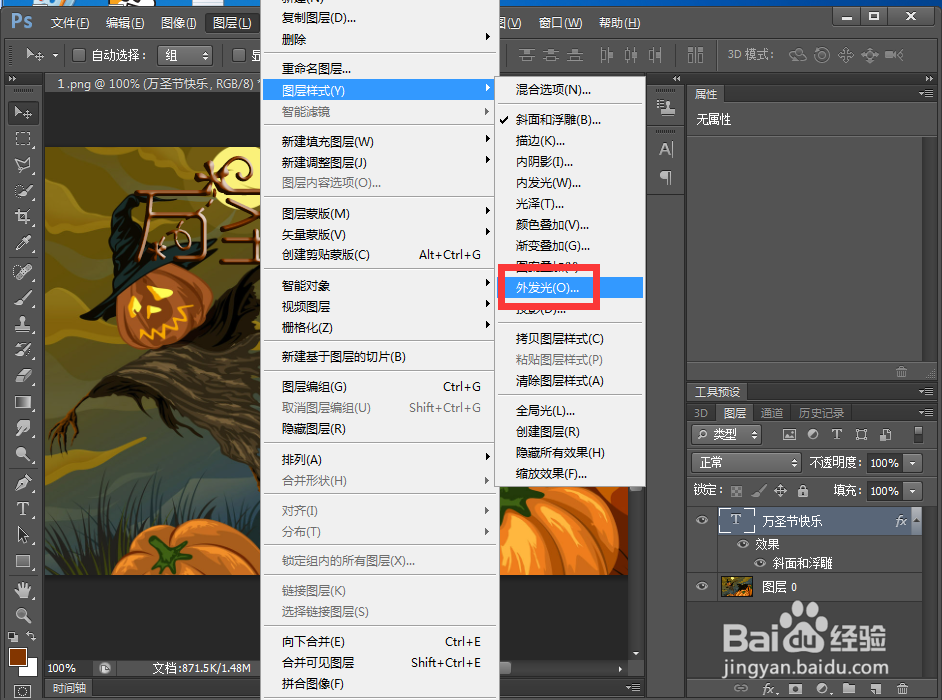Open blend mode 正常 dropdown
This screenshot has height=700, width=942.
746,463
